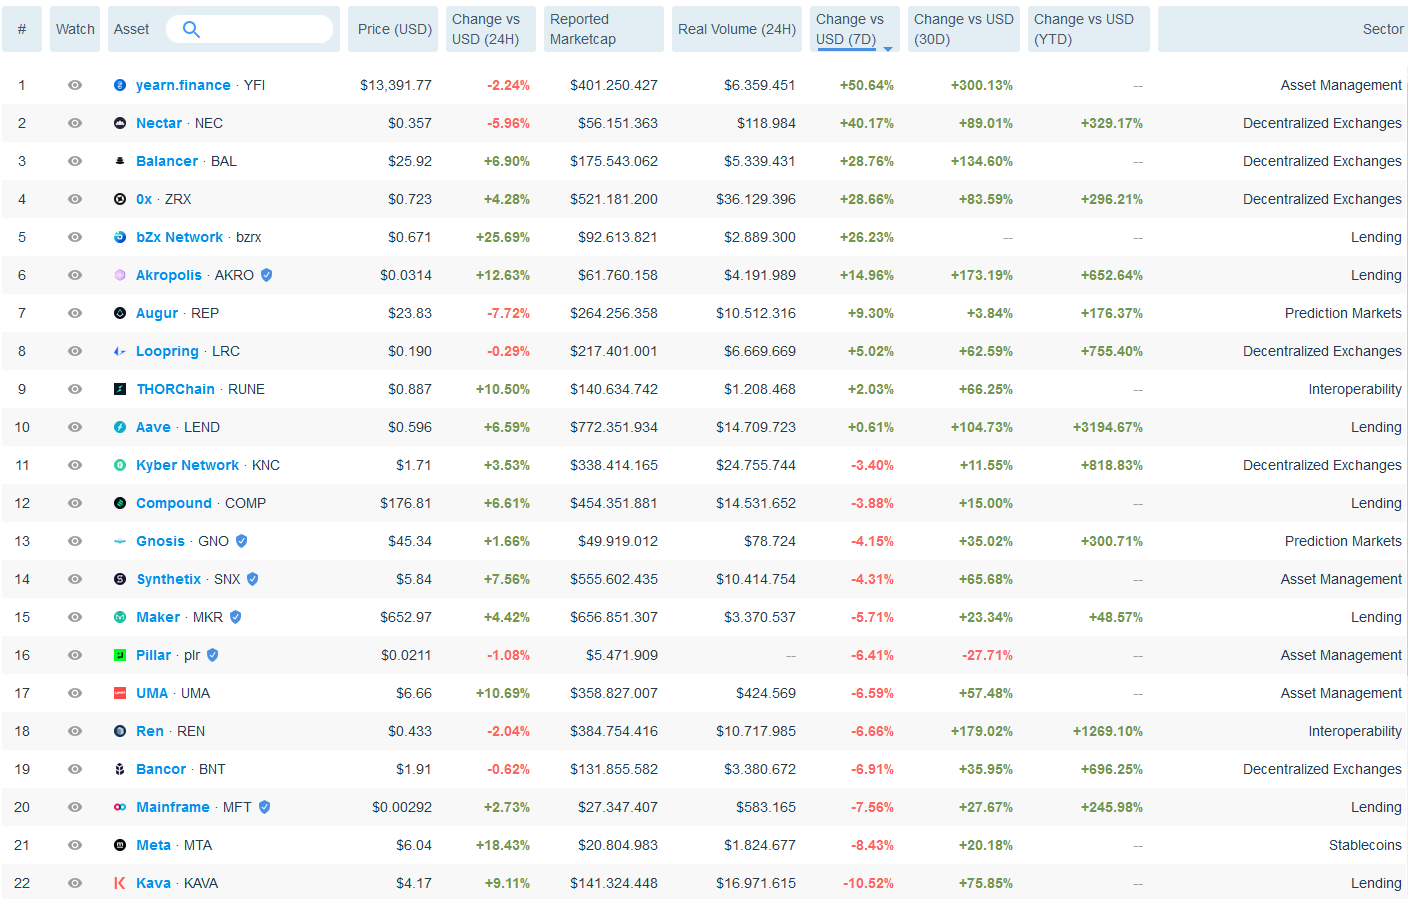
Task: Click the sort arrow on Change vs USD (7D)
Action: tap(887, 48)
